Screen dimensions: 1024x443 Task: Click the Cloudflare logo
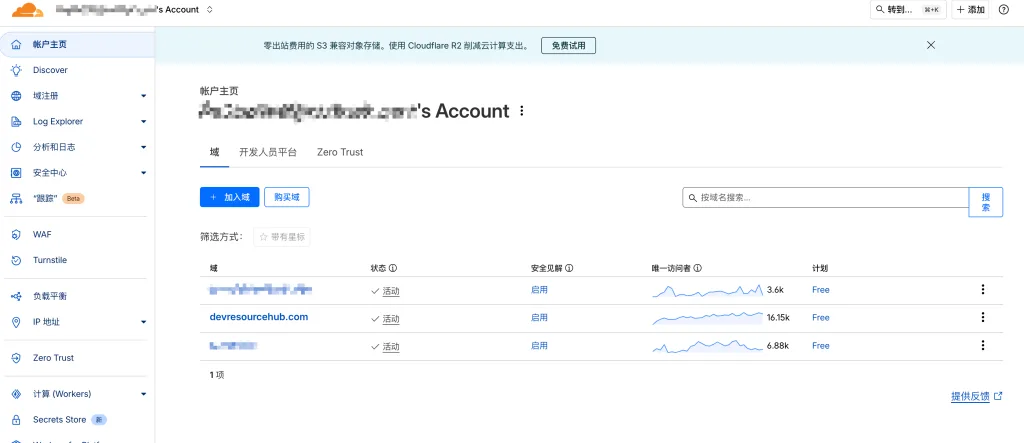28,10
